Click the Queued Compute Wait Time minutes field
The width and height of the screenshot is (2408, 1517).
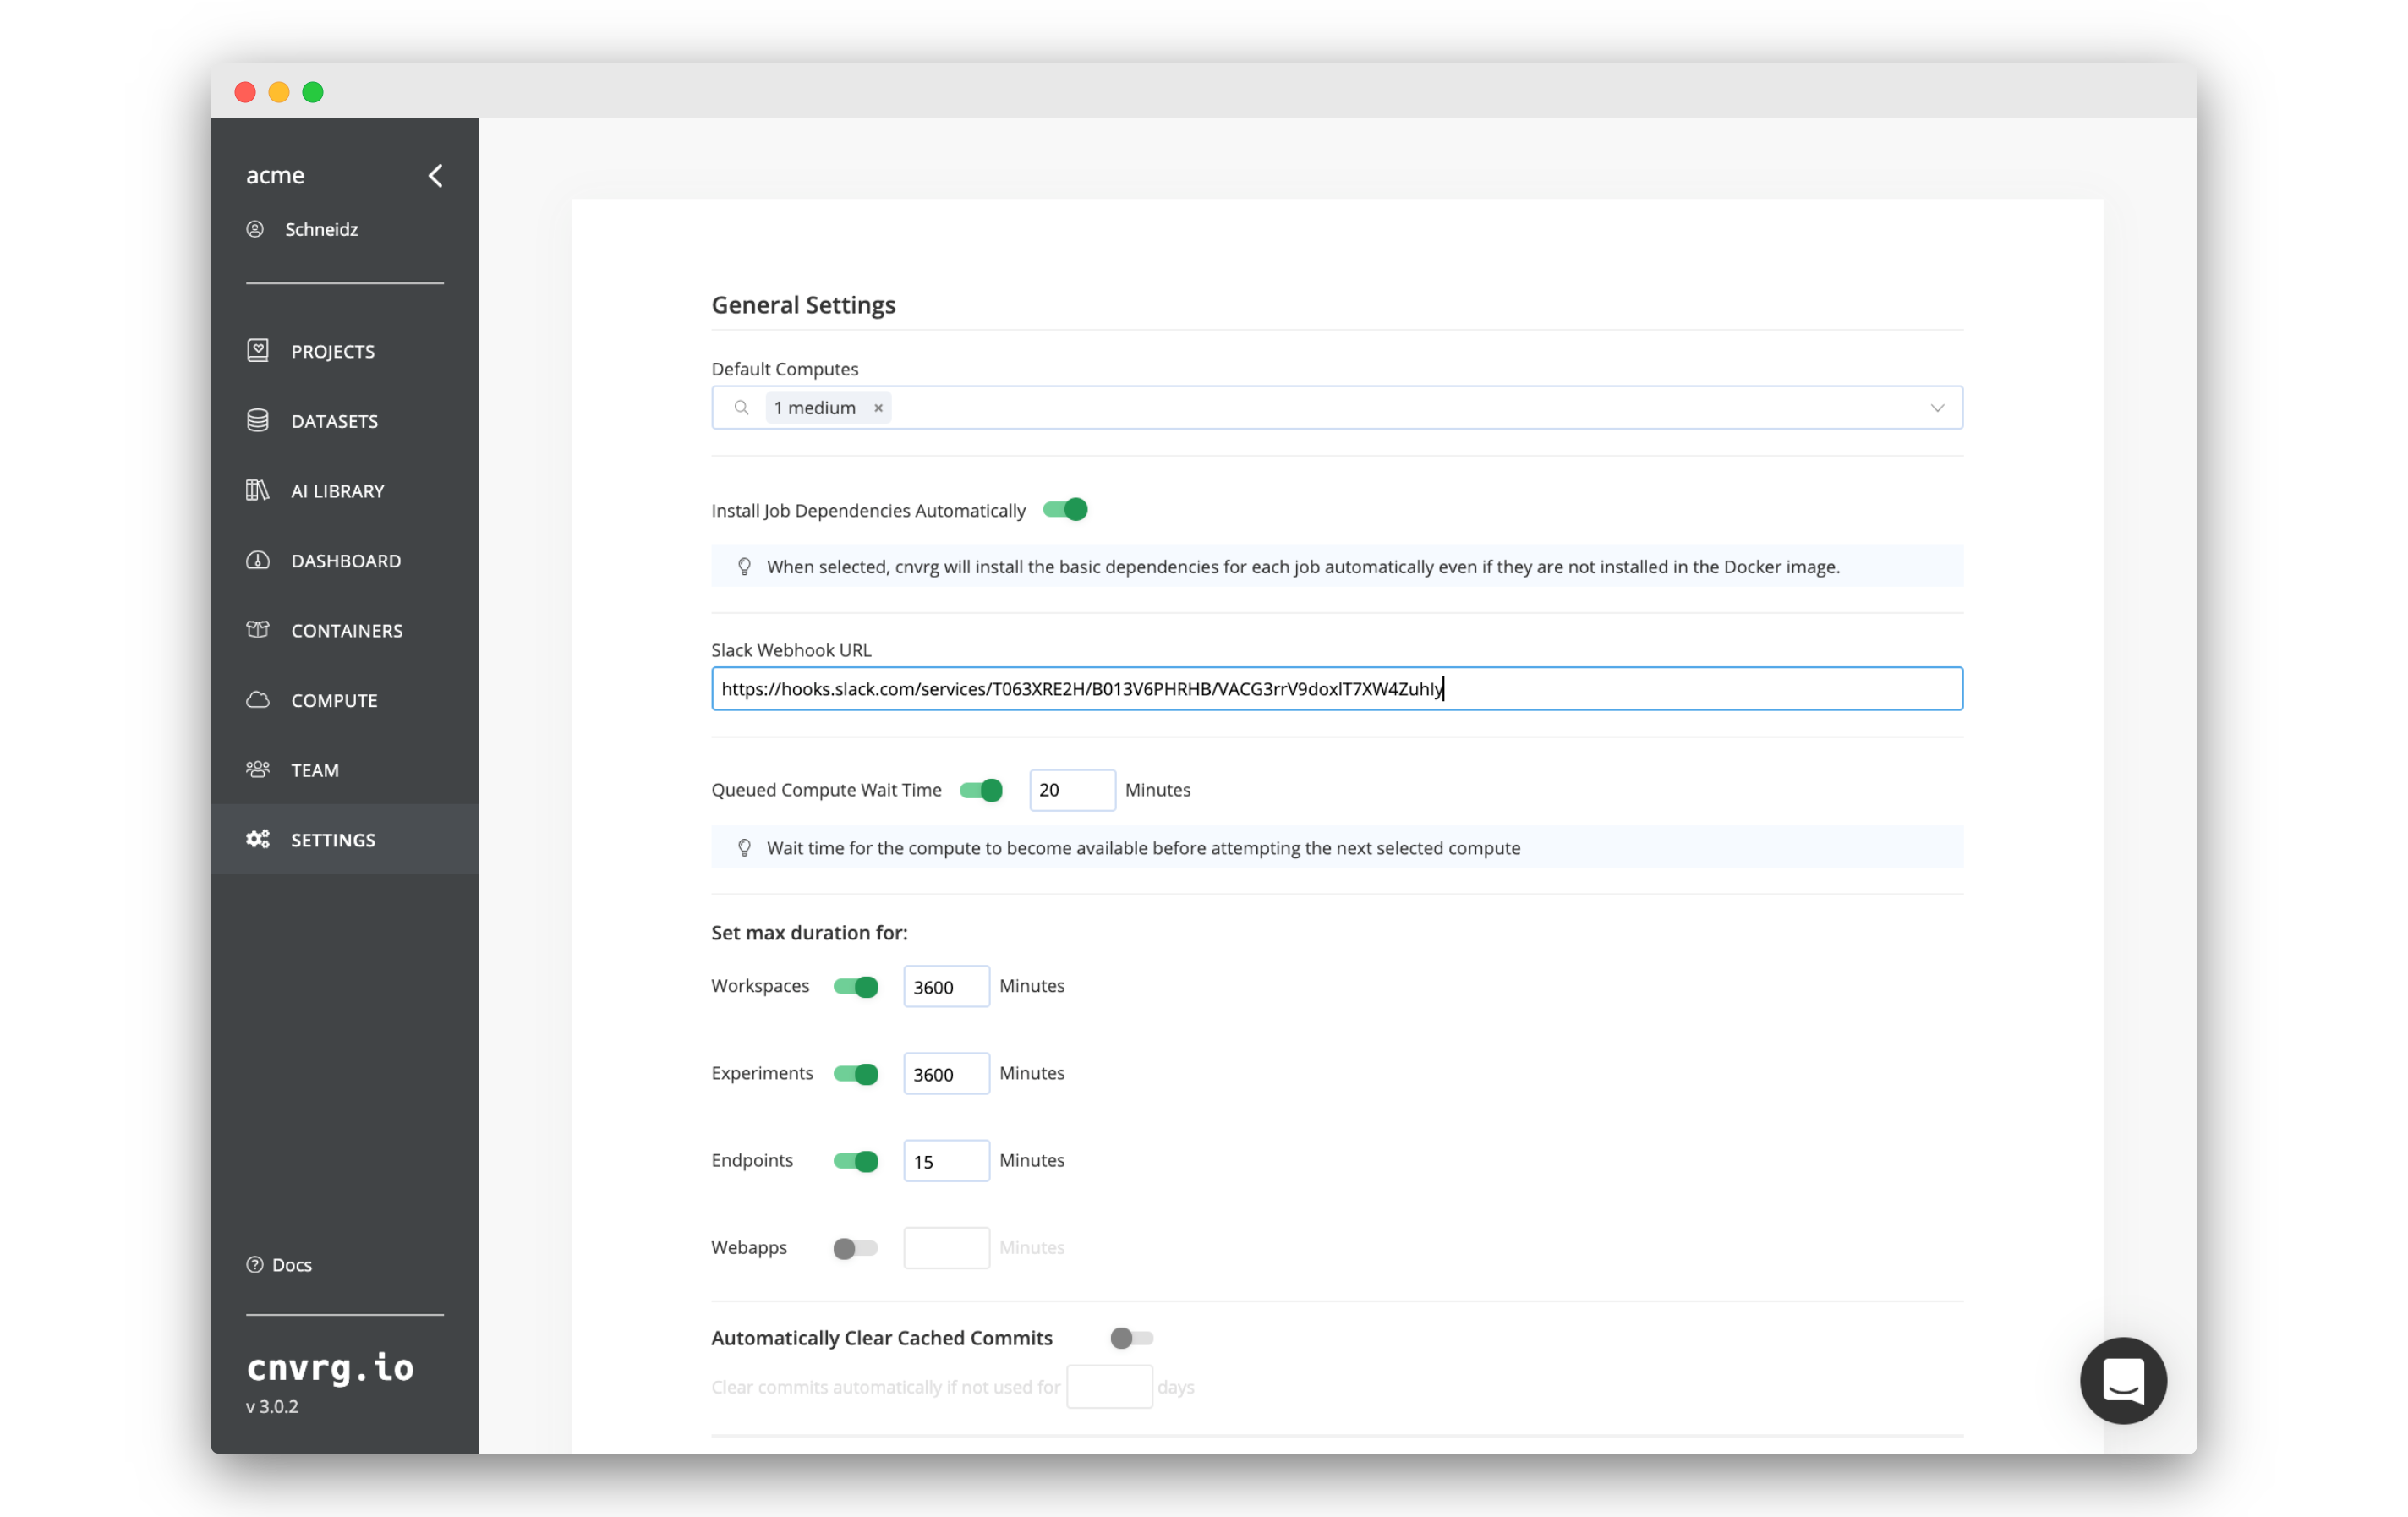point(1072,790)
